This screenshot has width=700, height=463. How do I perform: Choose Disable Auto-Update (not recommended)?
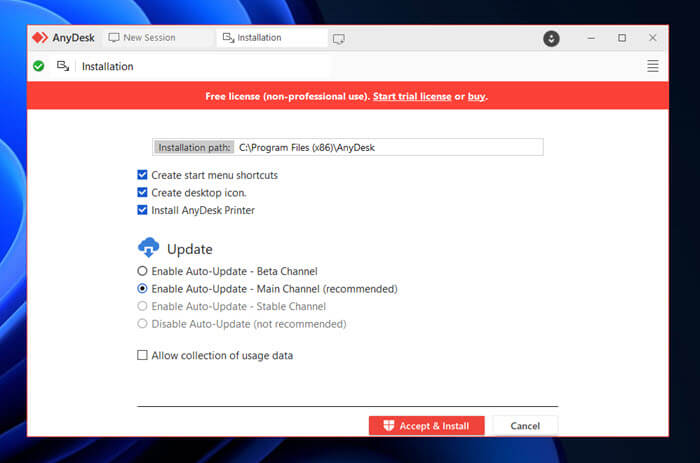tap(142, 324)
